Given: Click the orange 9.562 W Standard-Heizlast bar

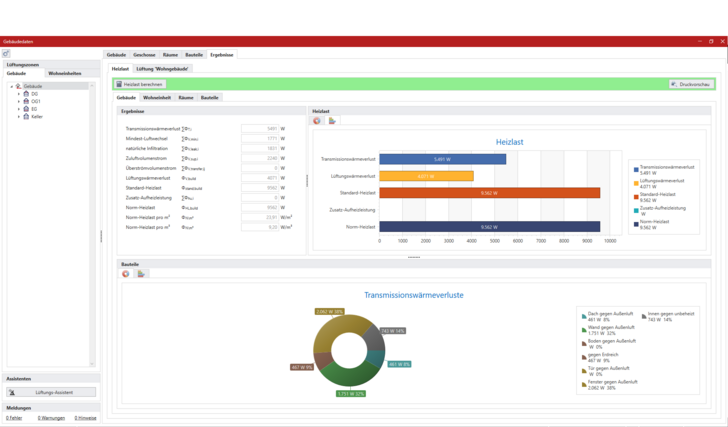Looking at the screenshot, I should (x=489, y=193).
